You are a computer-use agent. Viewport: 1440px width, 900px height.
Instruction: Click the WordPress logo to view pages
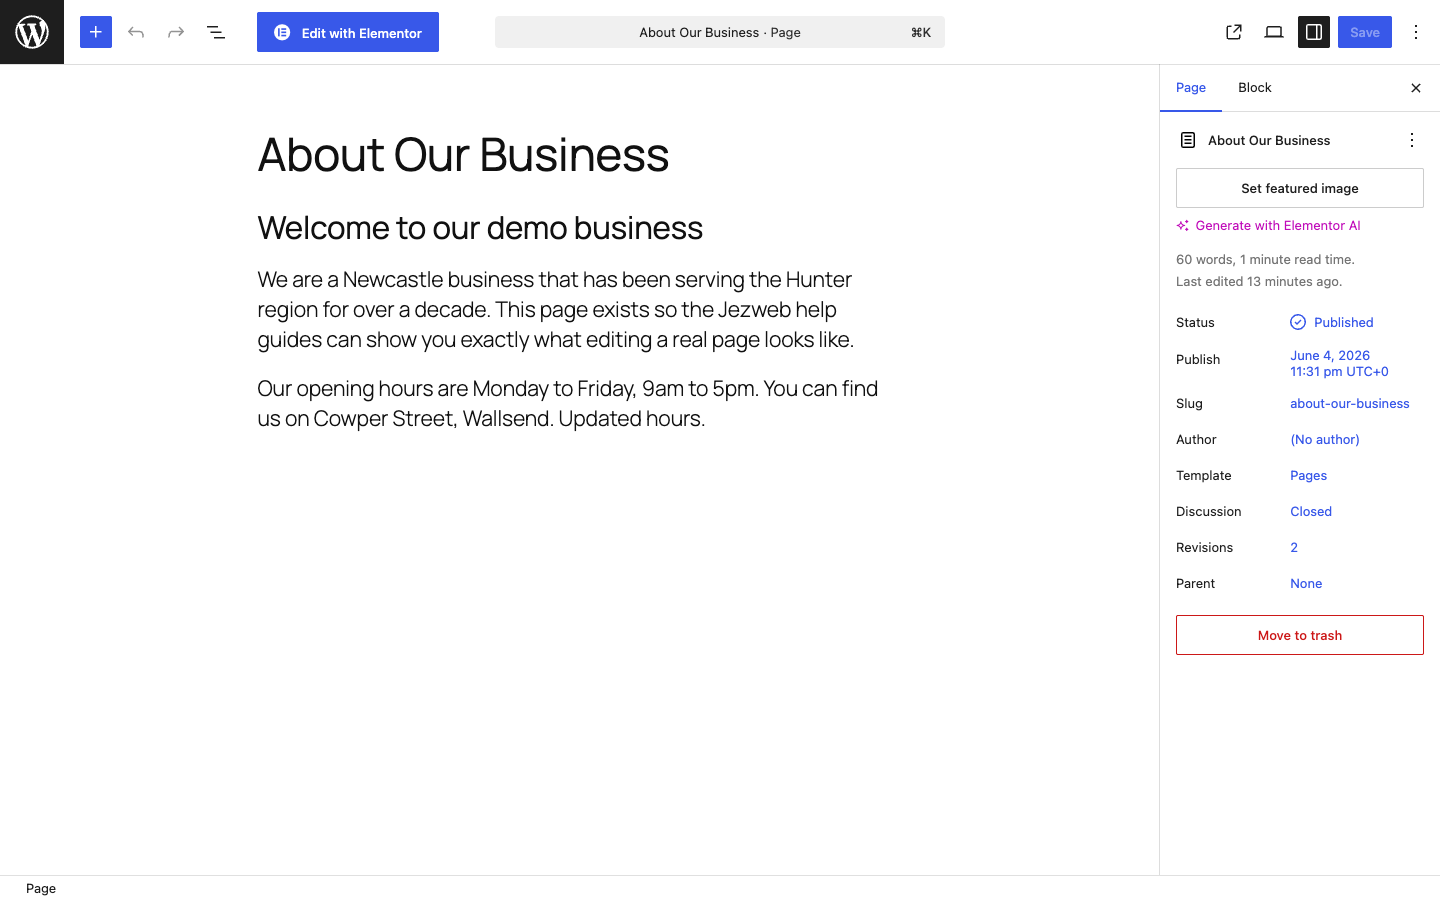click(32, 32)
